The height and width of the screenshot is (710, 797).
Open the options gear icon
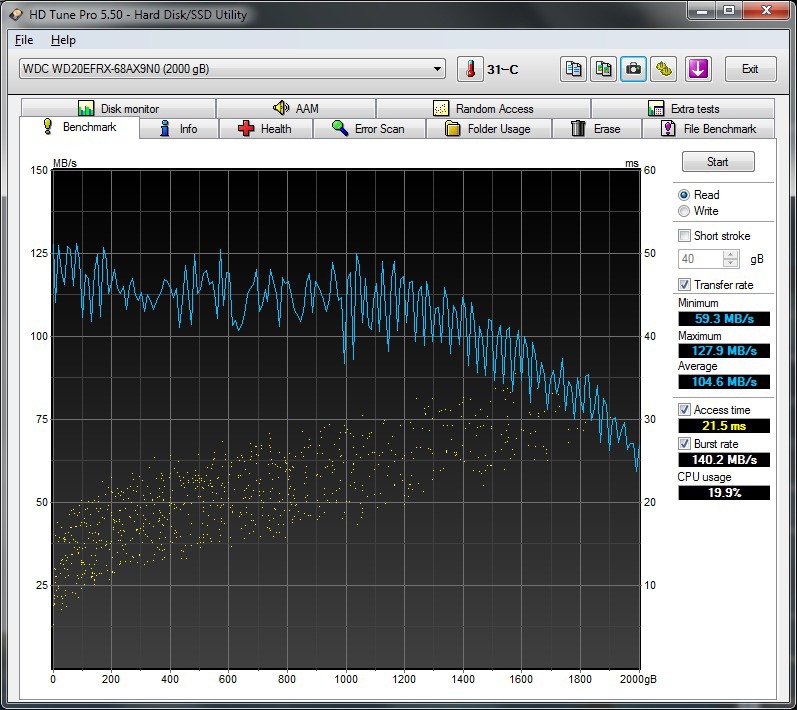pyautogui.click(x=665, y=69)
